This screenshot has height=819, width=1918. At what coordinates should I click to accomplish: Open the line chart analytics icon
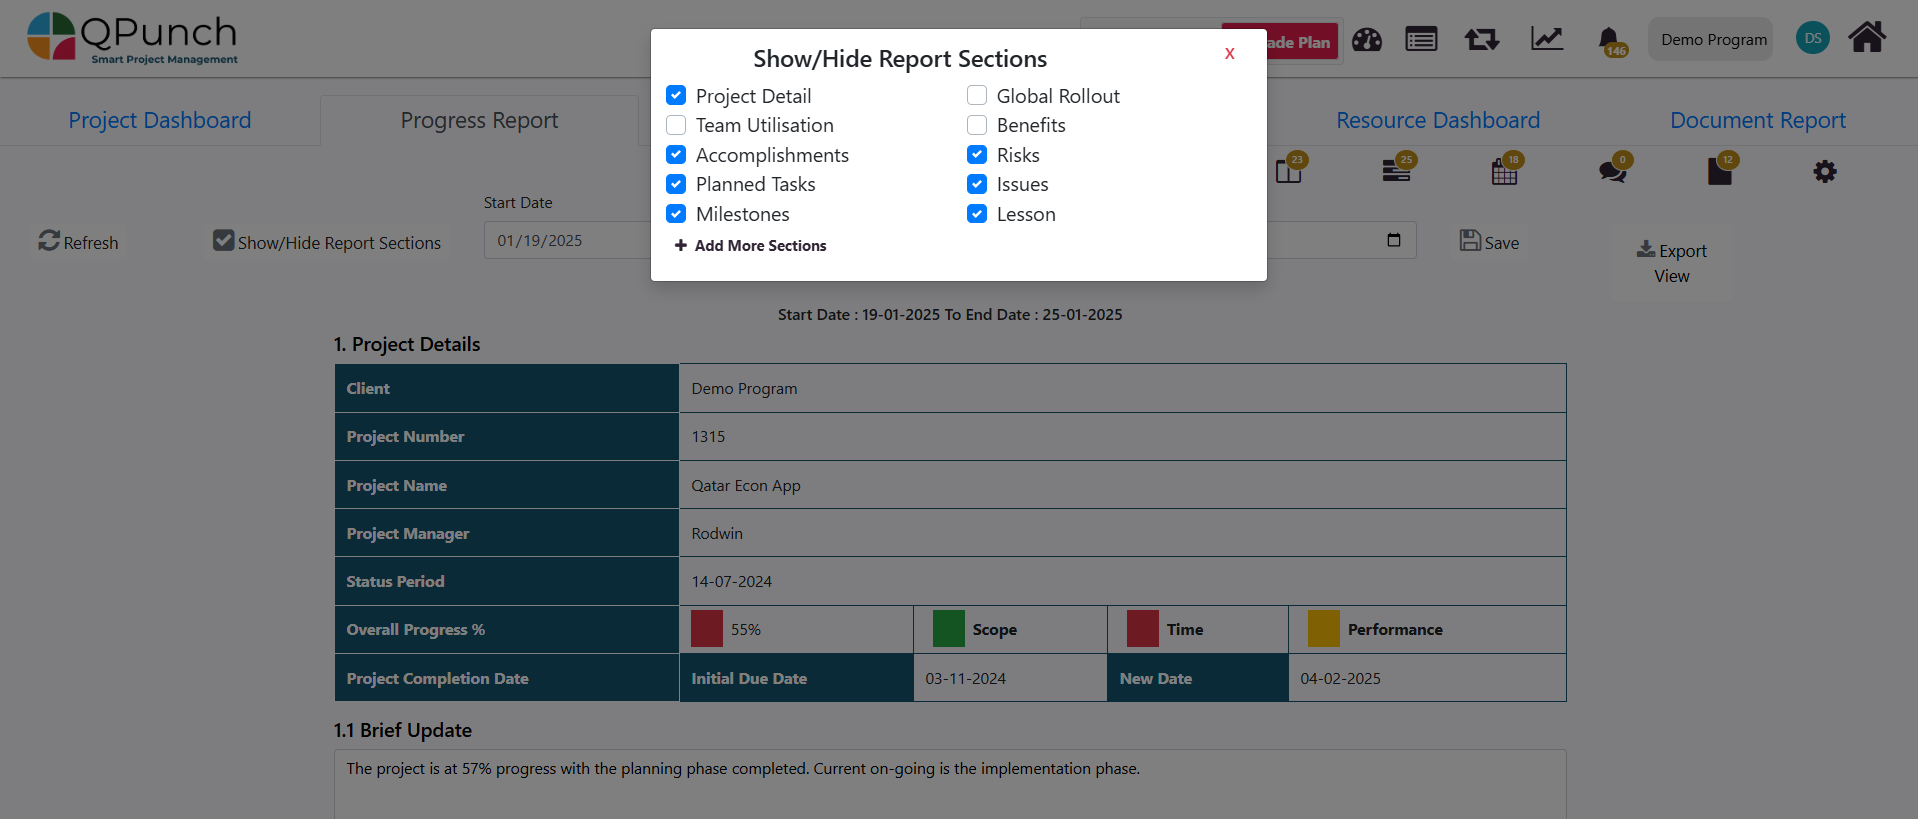pyautogui.click(x=1546, y=40)
